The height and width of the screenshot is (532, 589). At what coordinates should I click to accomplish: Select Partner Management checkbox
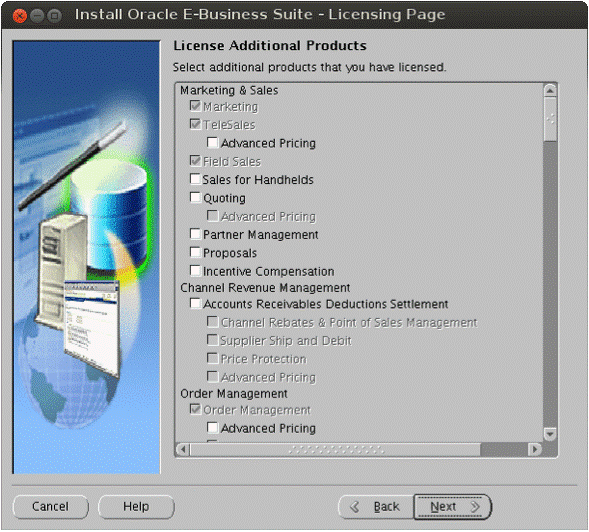[195, 234]
